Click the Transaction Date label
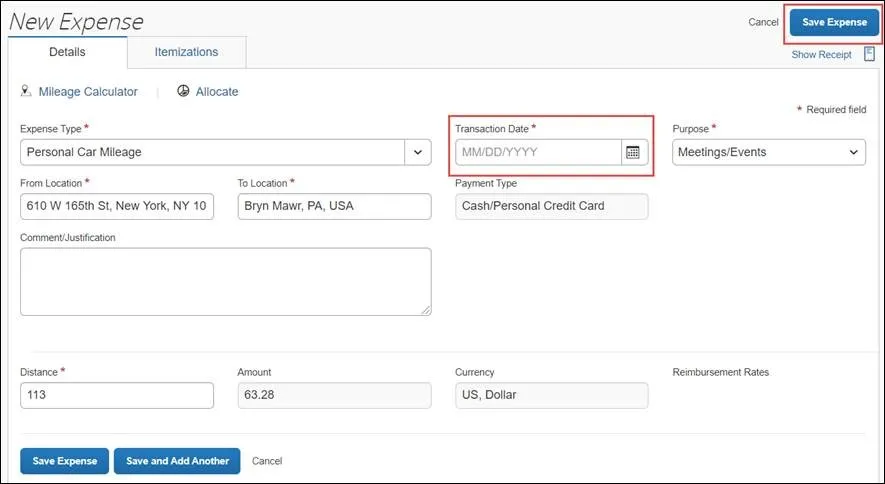Viewport: 885px width, 484px height. [492, 129]
